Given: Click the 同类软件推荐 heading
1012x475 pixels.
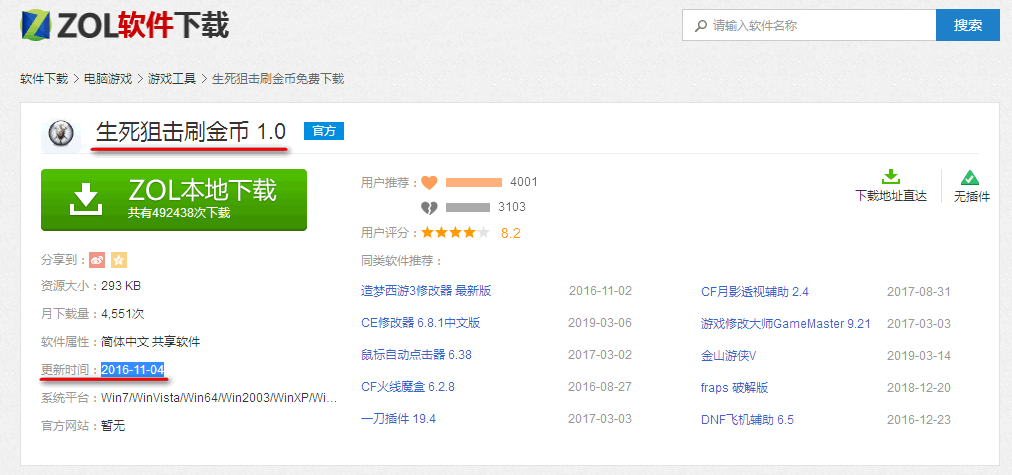Looking at the screenshot, I should (401, 261).
